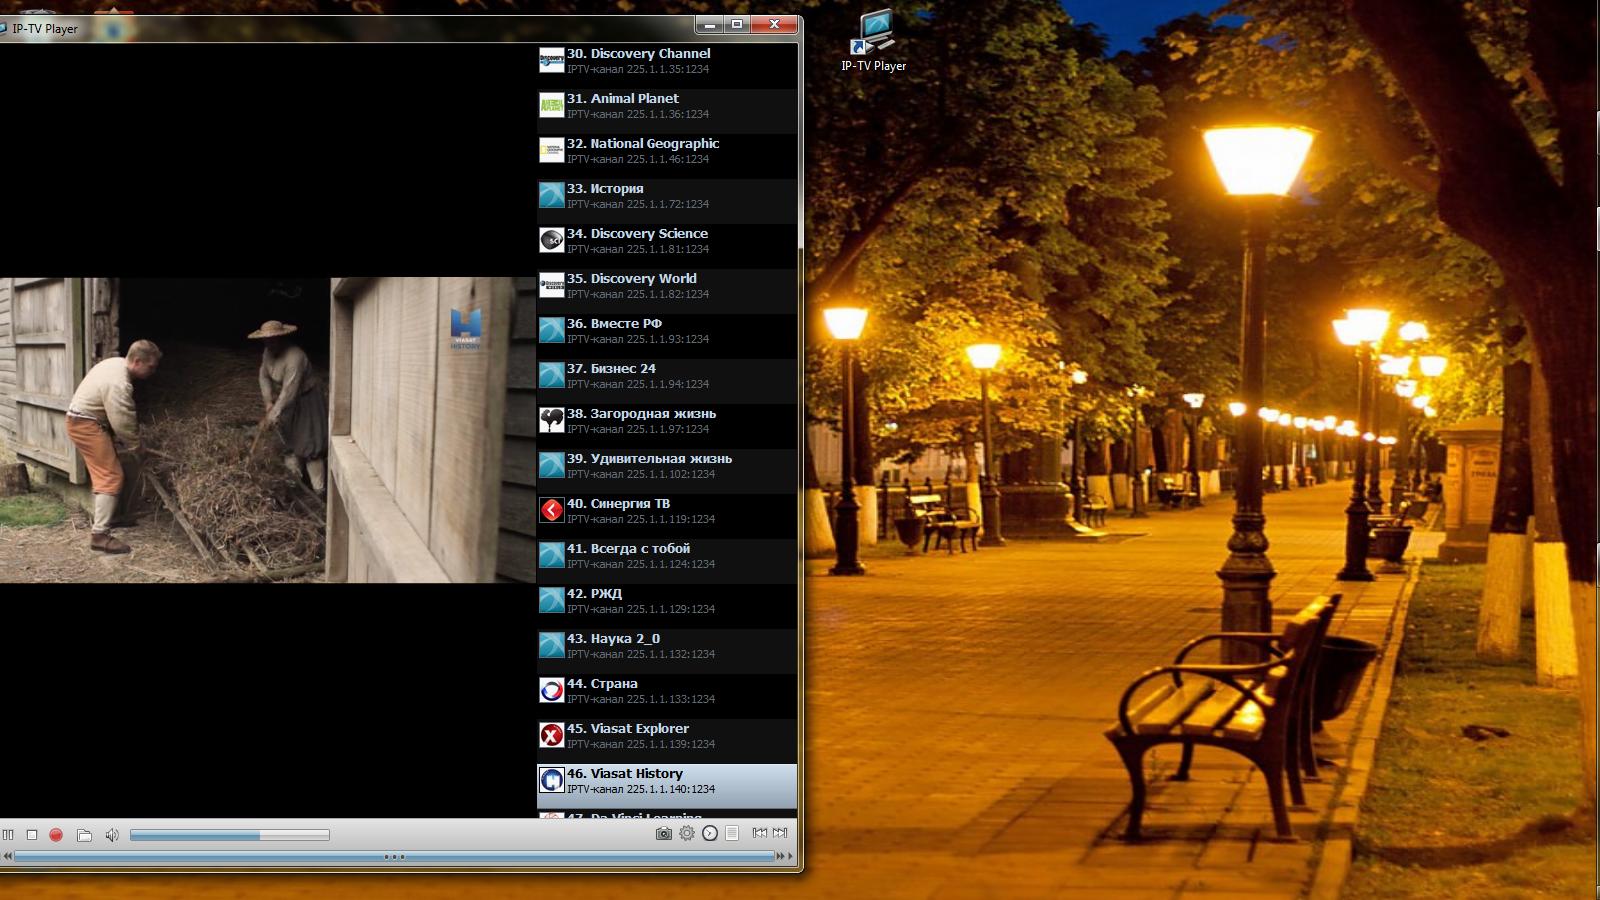
Task: Start recording with the red record button
Action: click(56, 835)
